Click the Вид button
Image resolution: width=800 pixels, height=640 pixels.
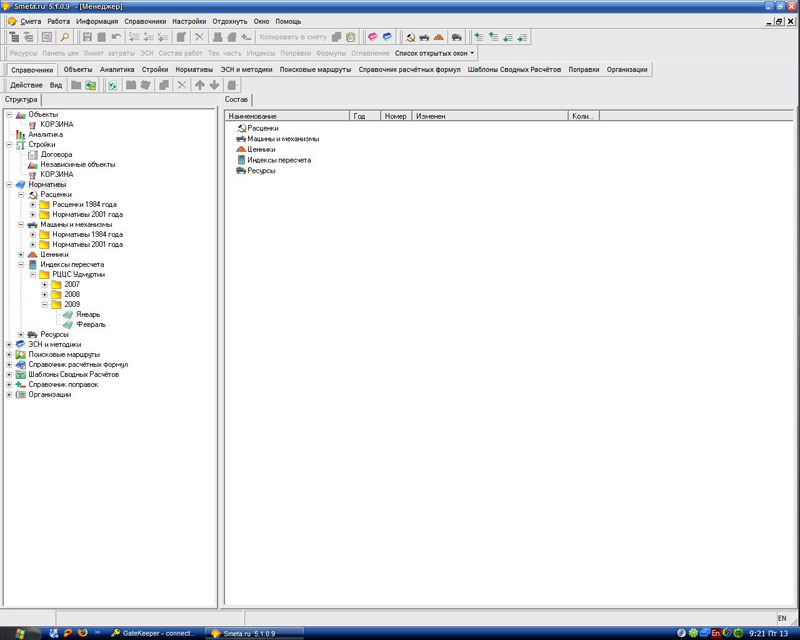pos(56,85)
